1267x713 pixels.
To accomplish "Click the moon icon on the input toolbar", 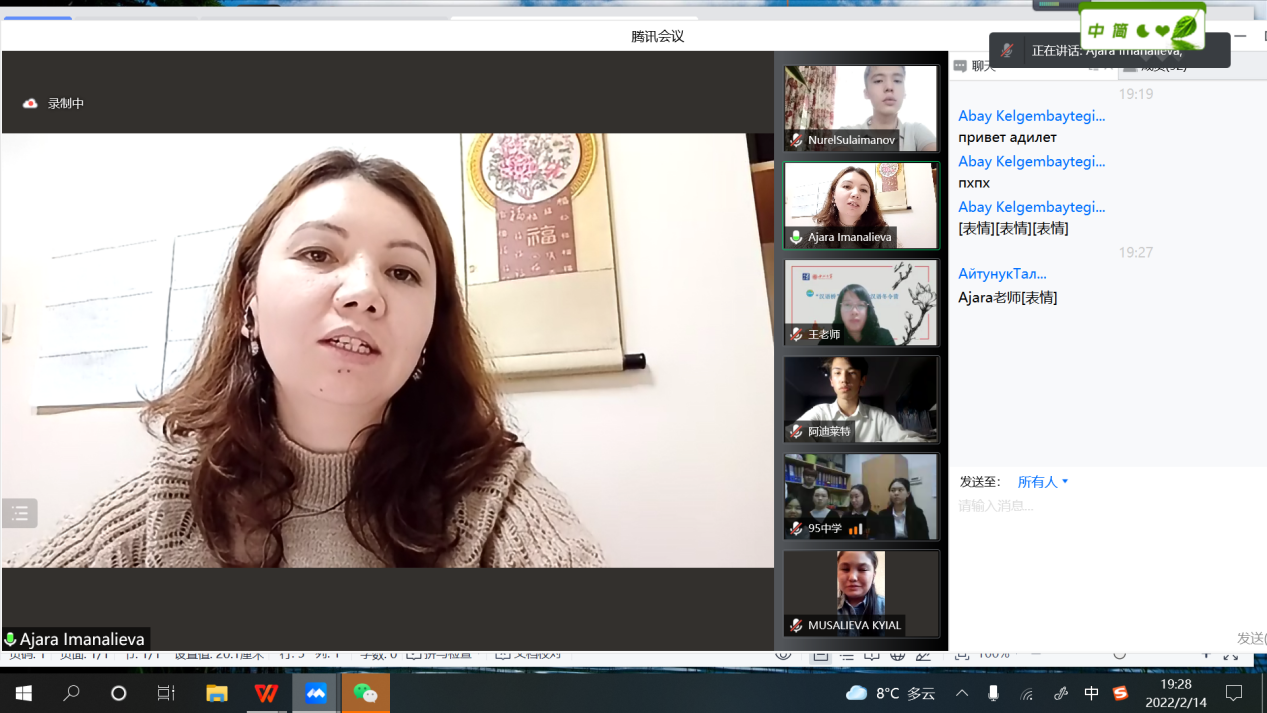I will point(1143,31).
